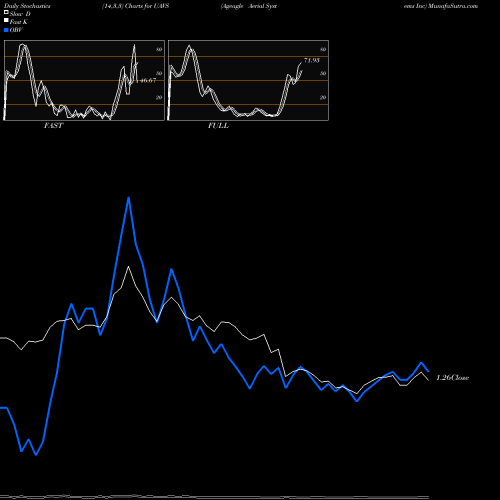The width and height of the screenshot is (500, 500).
Task: Click the FAST stochastic chart panel
Action: [84, 80]
